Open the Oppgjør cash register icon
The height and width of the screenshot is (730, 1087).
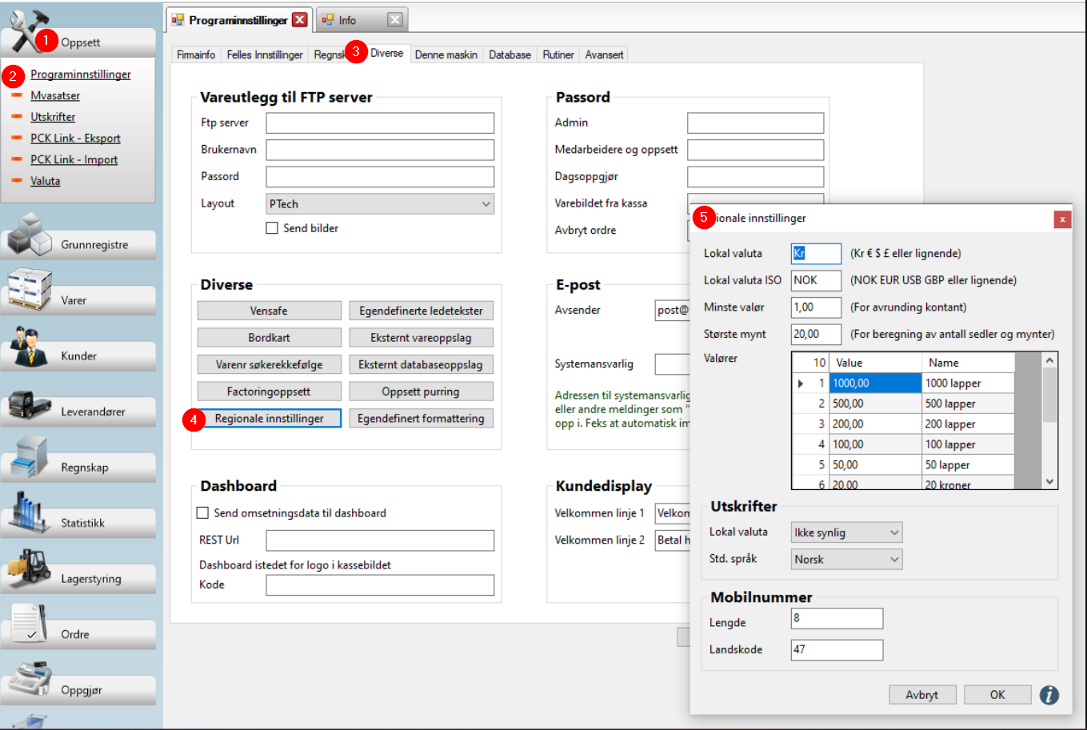pyautogui.click(x=29, y=678)
